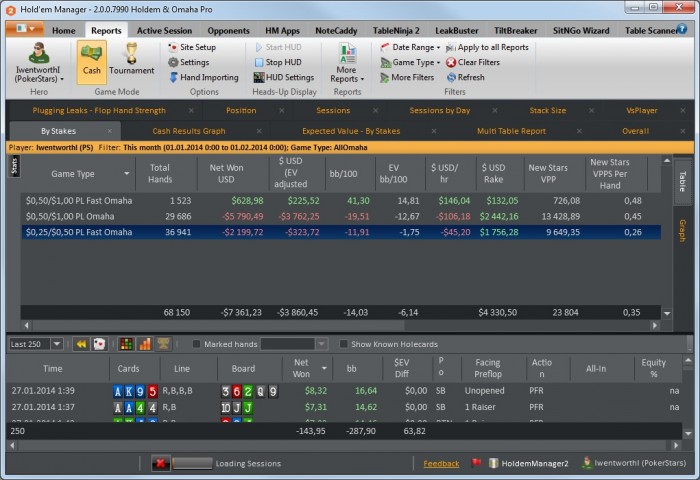This screenshot has width=700, height=480.
Task: Open HUD Settings
Action: coord(284,78)
